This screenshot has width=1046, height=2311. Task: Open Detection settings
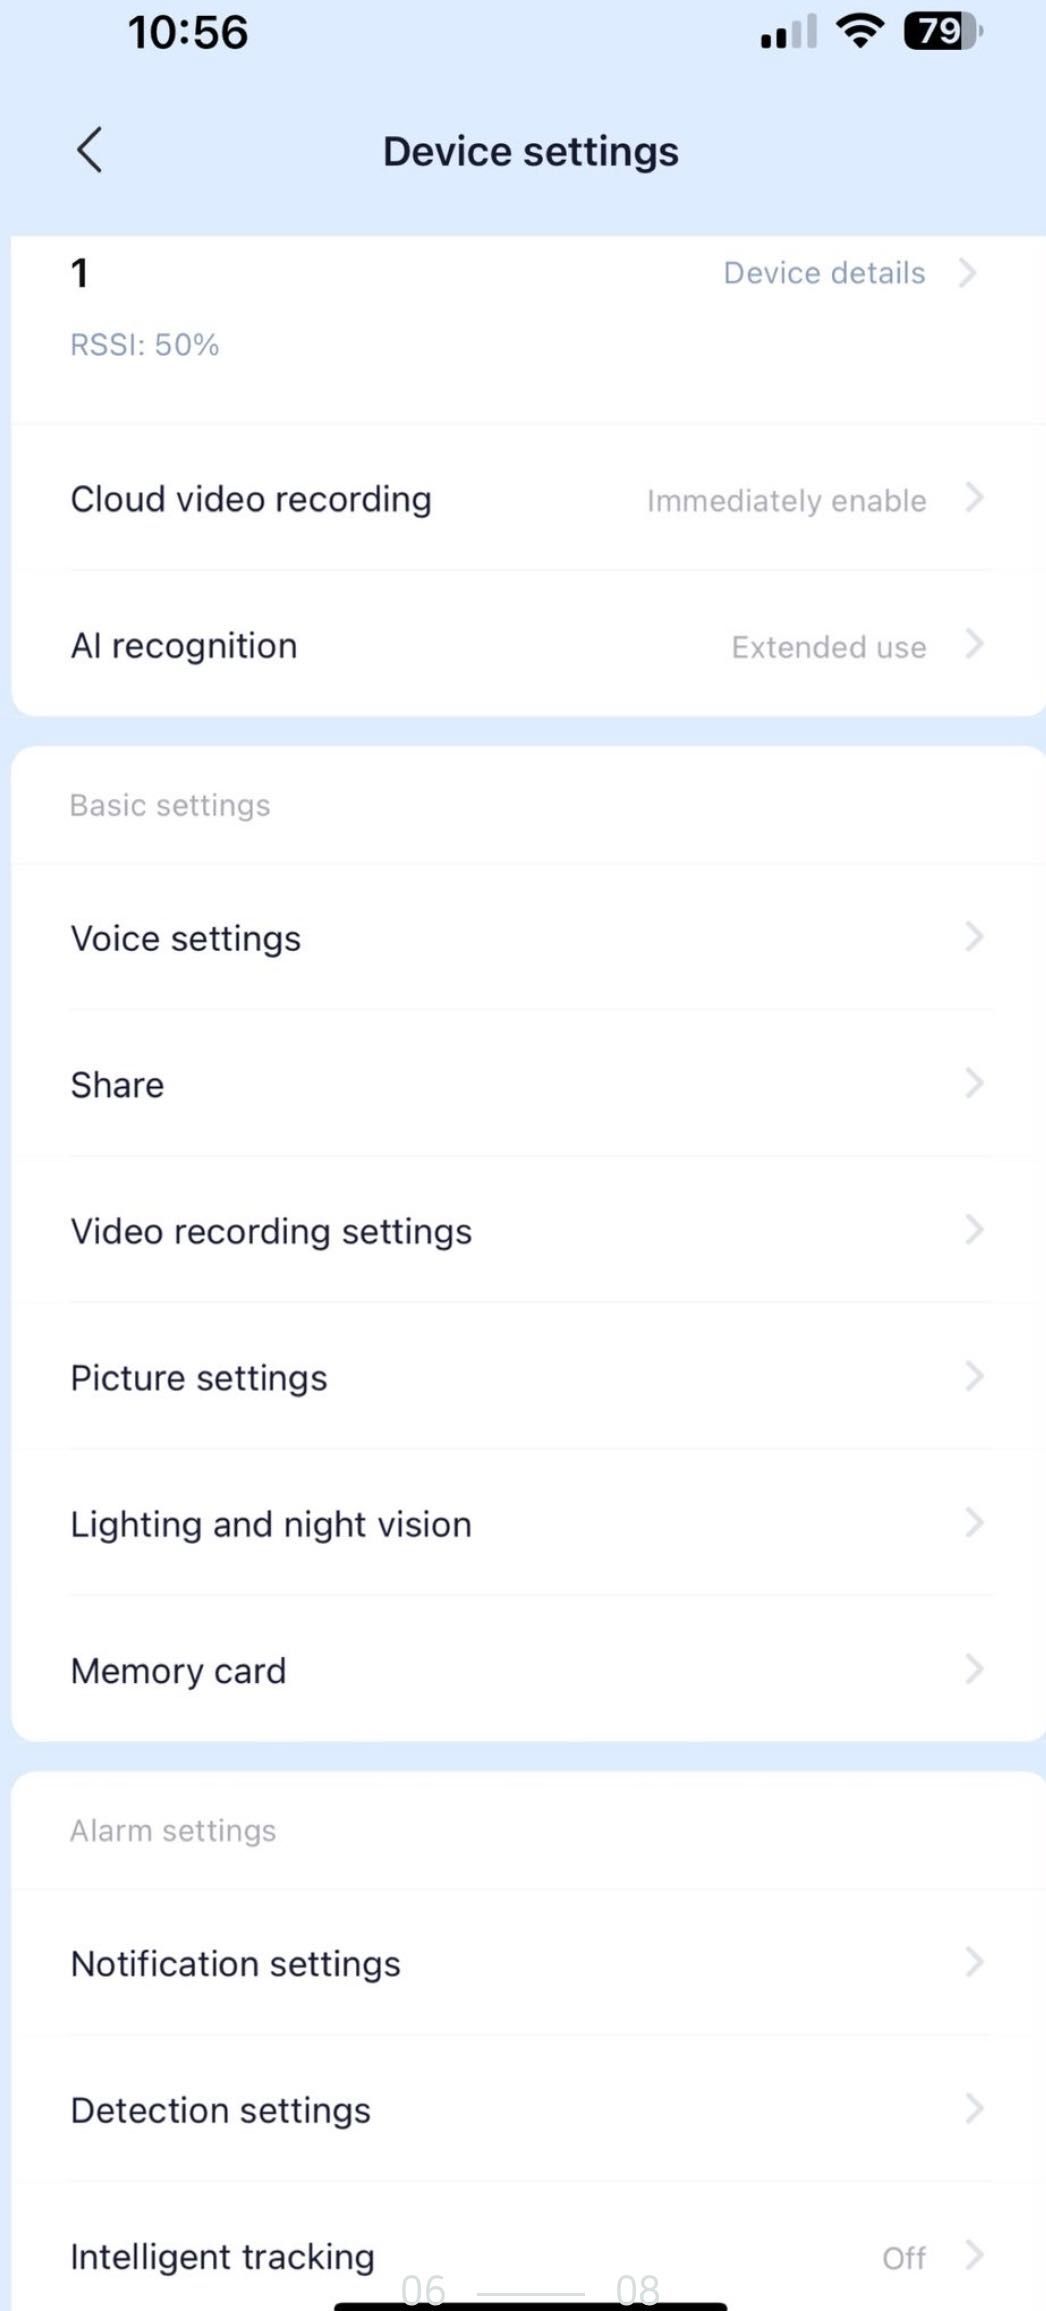pos(527,2109)
